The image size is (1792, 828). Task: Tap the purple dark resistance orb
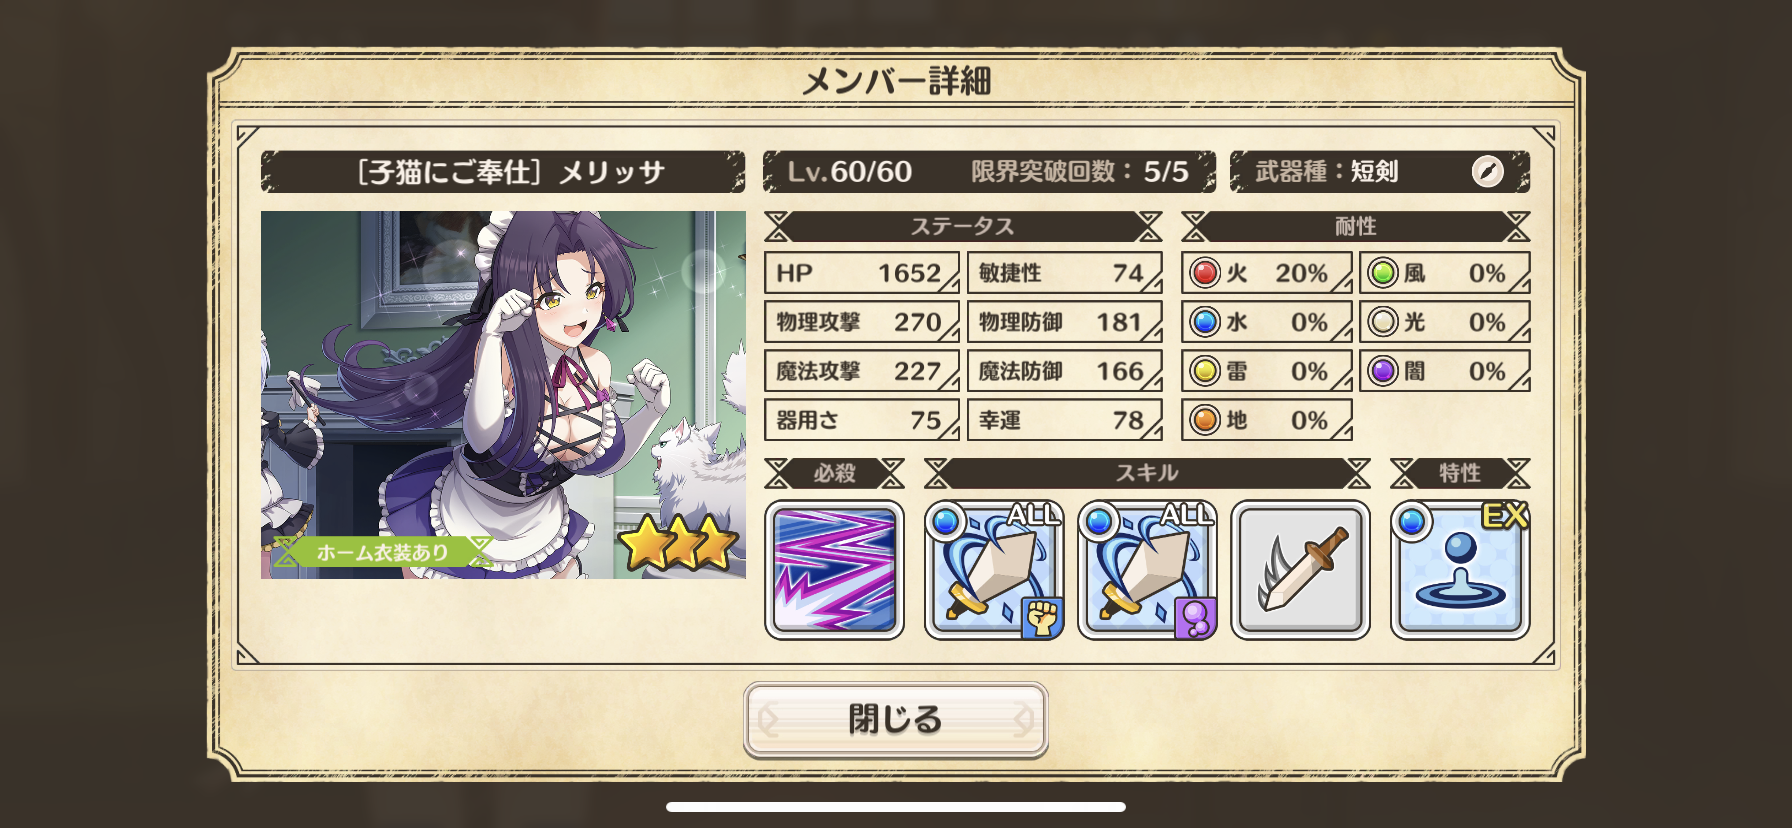(x=1384, y=371)
